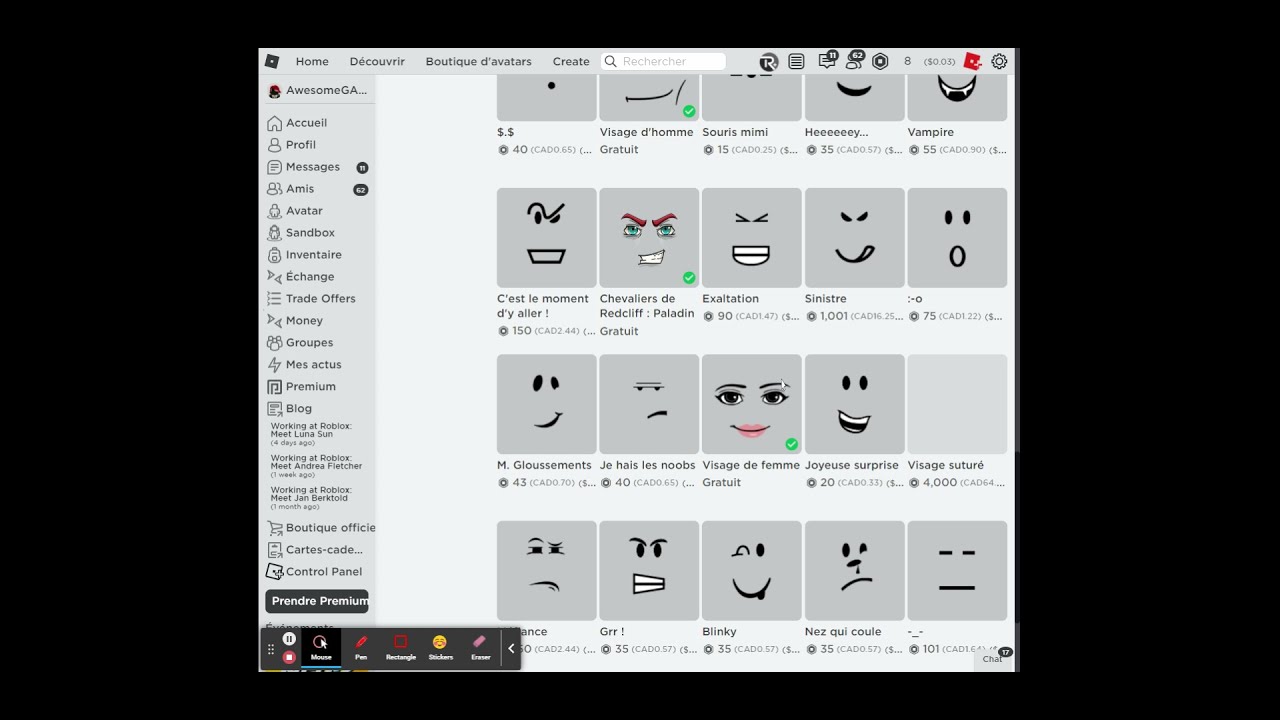
Task: Click the red Roblox avatar icon
Action: pos(972,61)
